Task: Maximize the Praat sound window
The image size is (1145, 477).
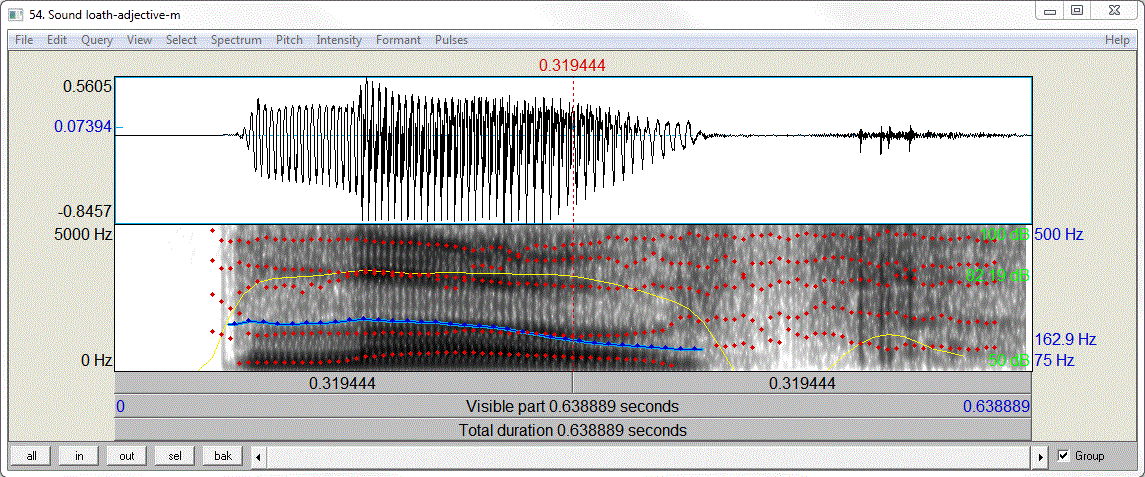Action: click(1076, 10)
